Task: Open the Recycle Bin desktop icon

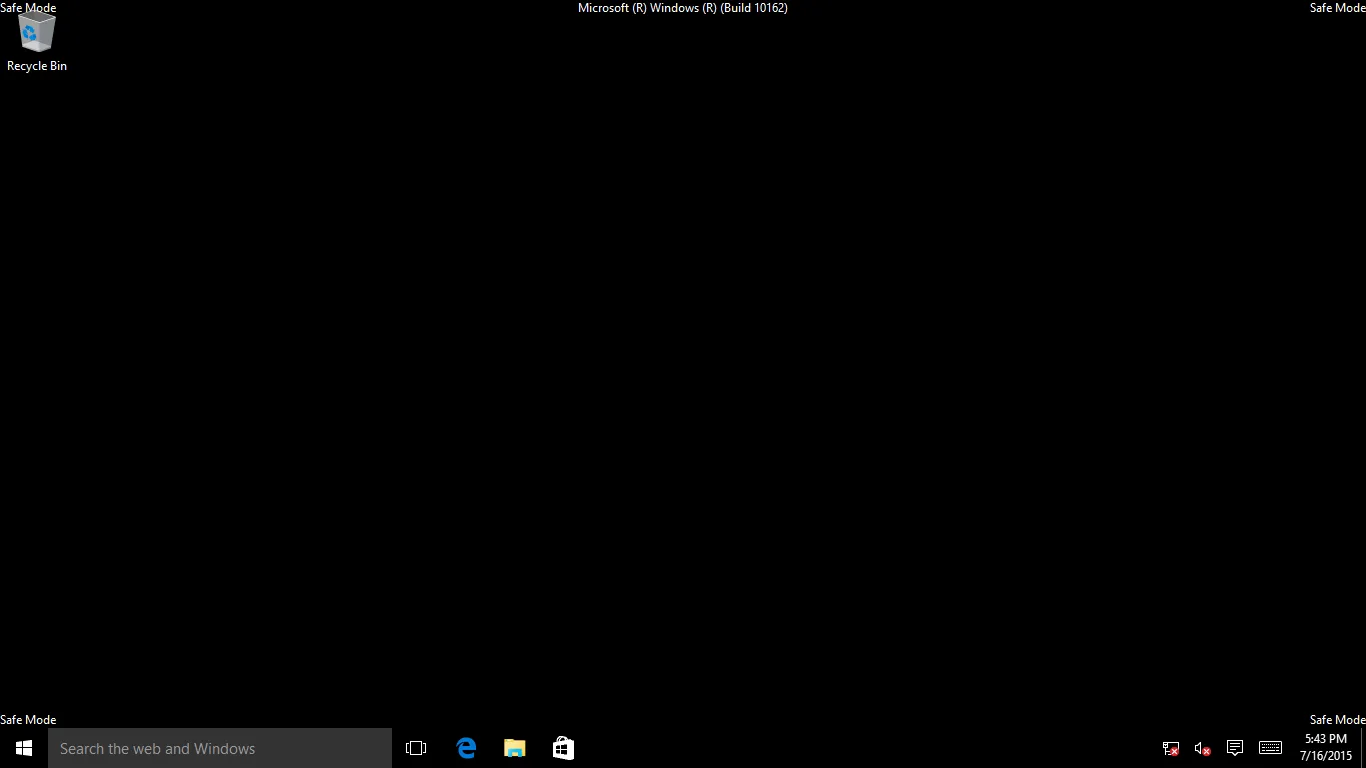Action: click(x=36, y=32)
